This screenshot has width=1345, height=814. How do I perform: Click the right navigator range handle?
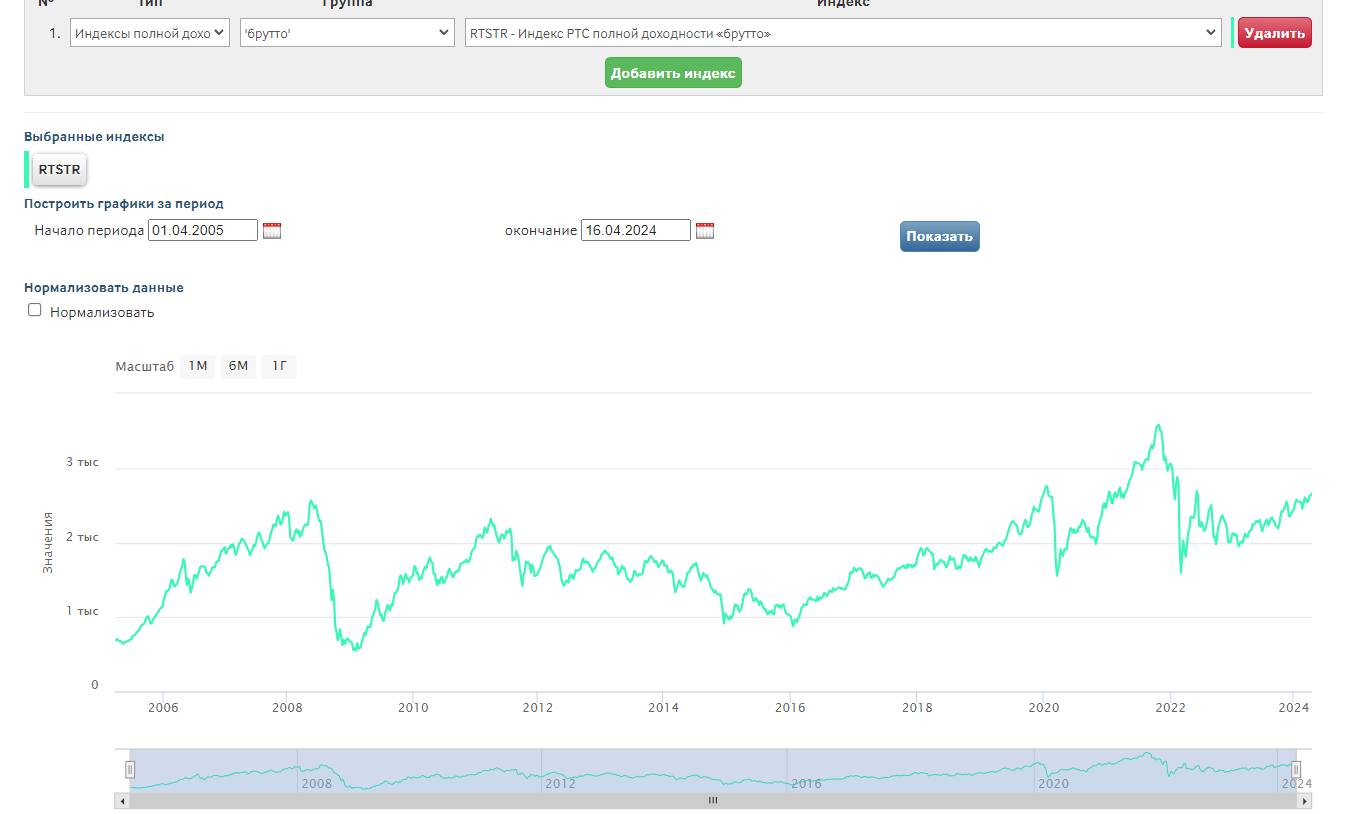coord(1296,769)
